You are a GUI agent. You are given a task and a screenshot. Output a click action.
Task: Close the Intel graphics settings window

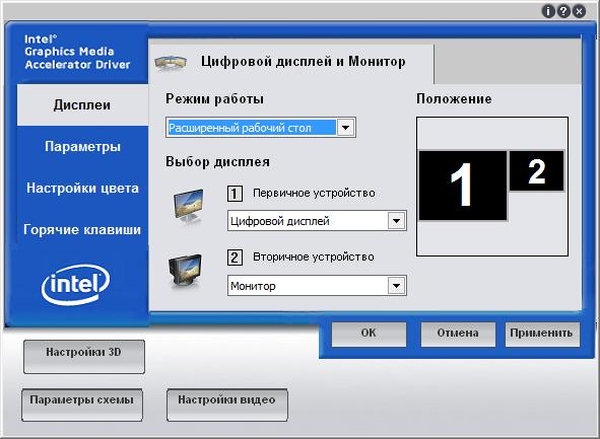579,11
